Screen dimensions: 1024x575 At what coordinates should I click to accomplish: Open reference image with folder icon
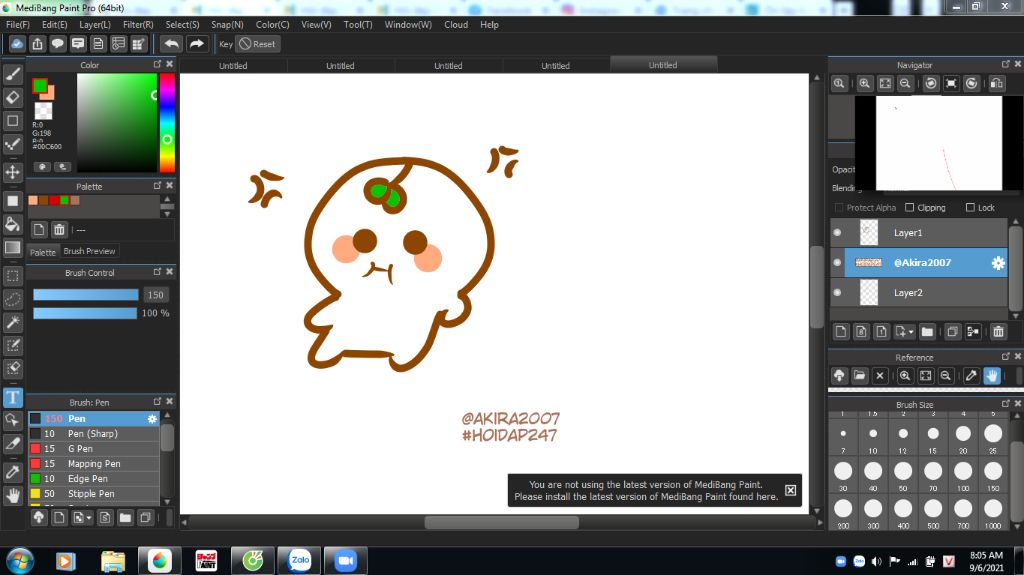pyautogui.click(x=859, y=376)
